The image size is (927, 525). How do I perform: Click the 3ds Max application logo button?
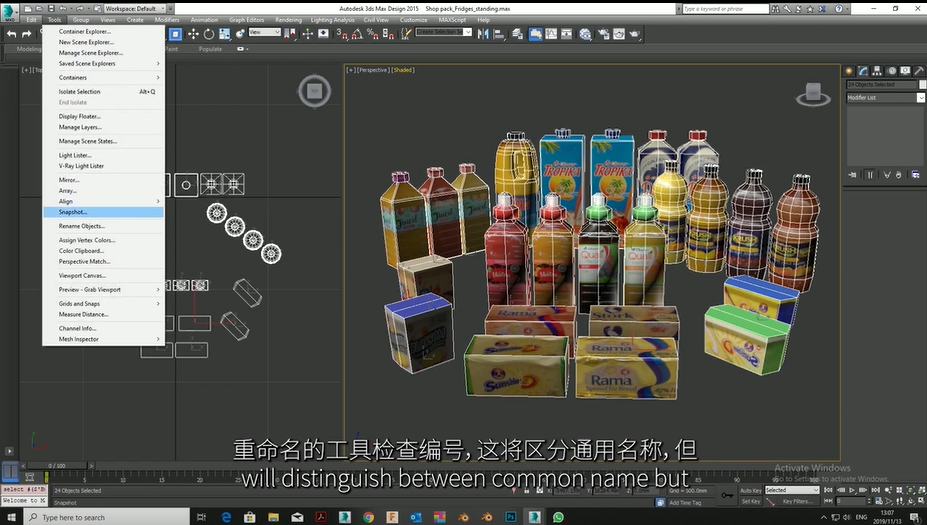tap(9, 11)
